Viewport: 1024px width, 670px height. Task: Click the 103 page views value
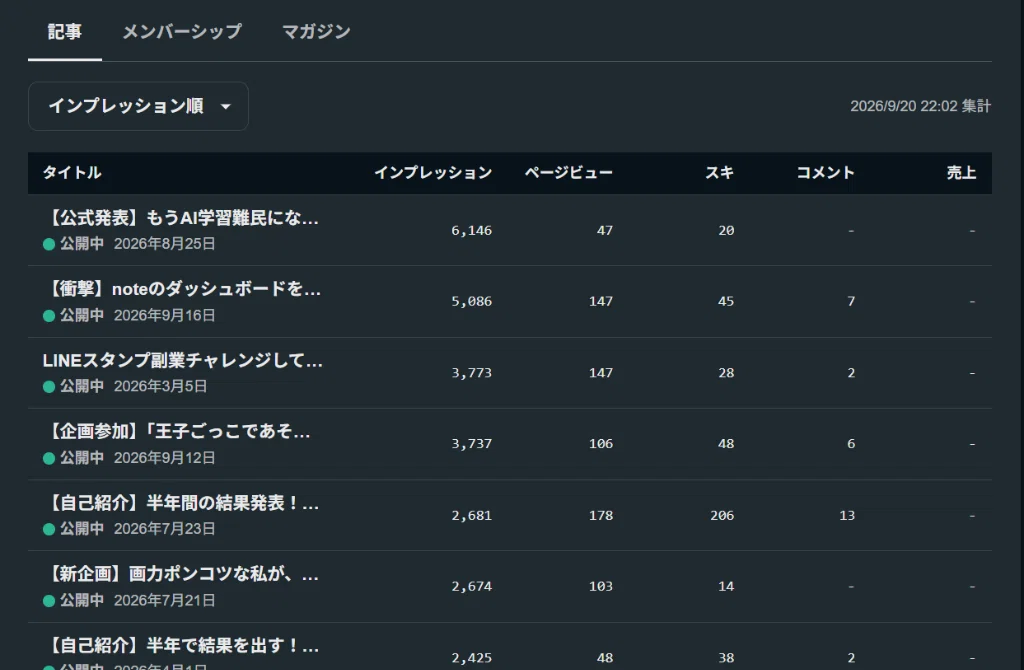pos(601,586)
